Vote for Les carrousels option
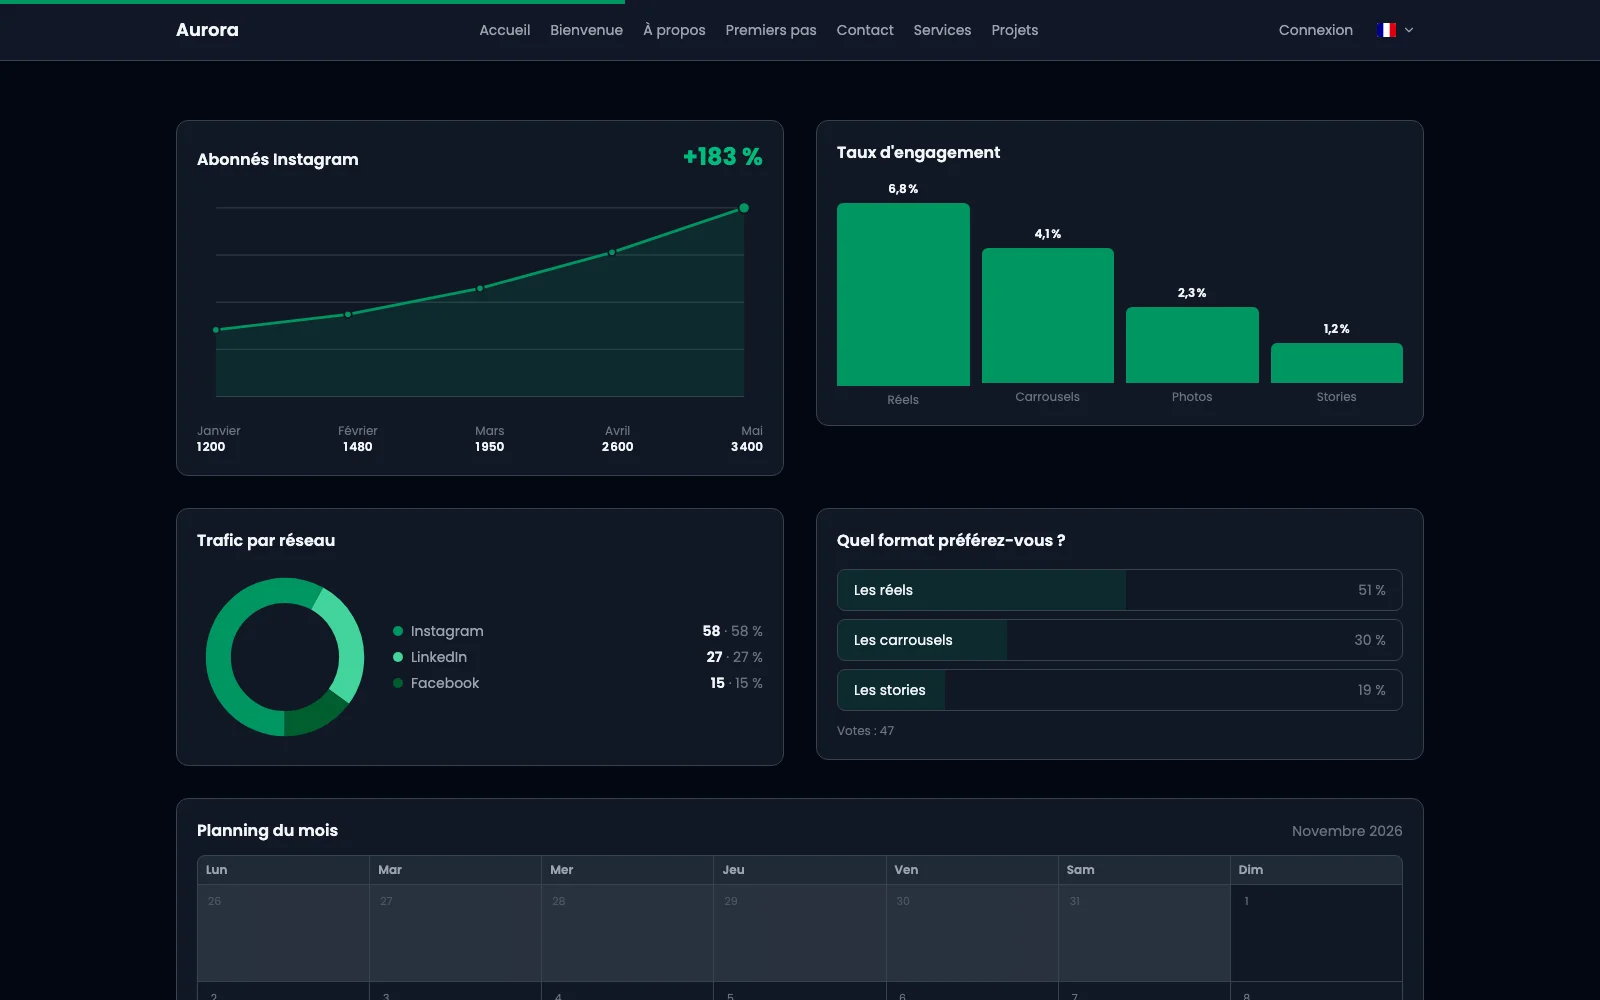This screenshot has height=1000, width=1600. (x=1119, y=640)
